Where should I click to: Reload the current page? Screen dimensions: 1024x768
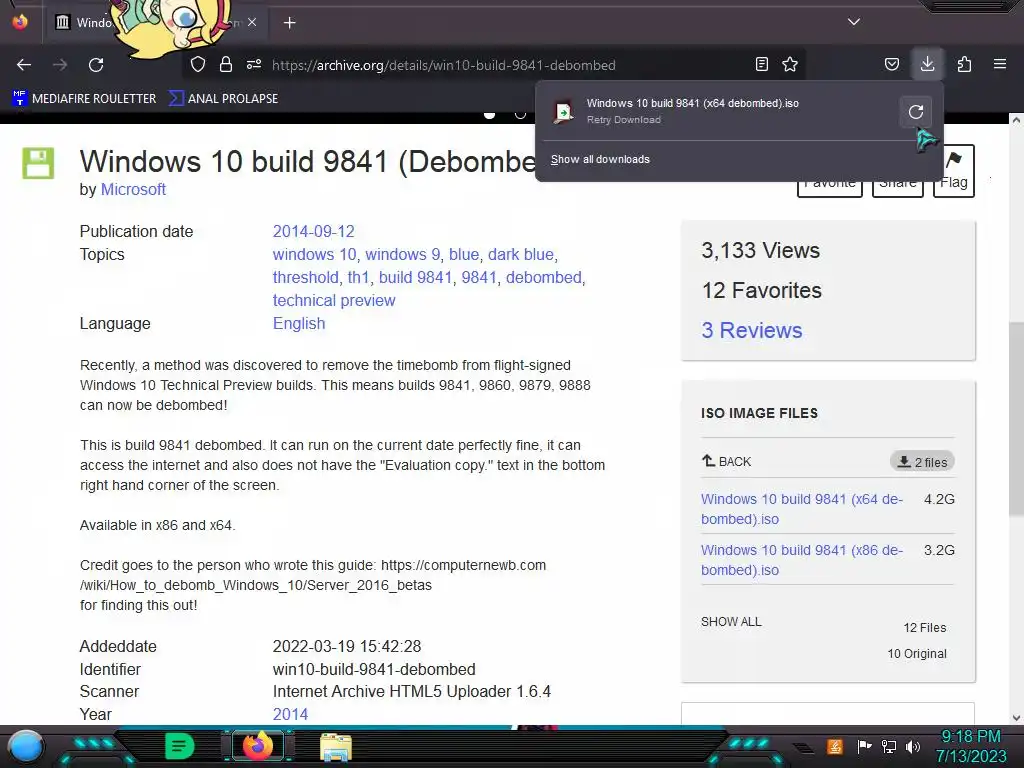[96, 65]
